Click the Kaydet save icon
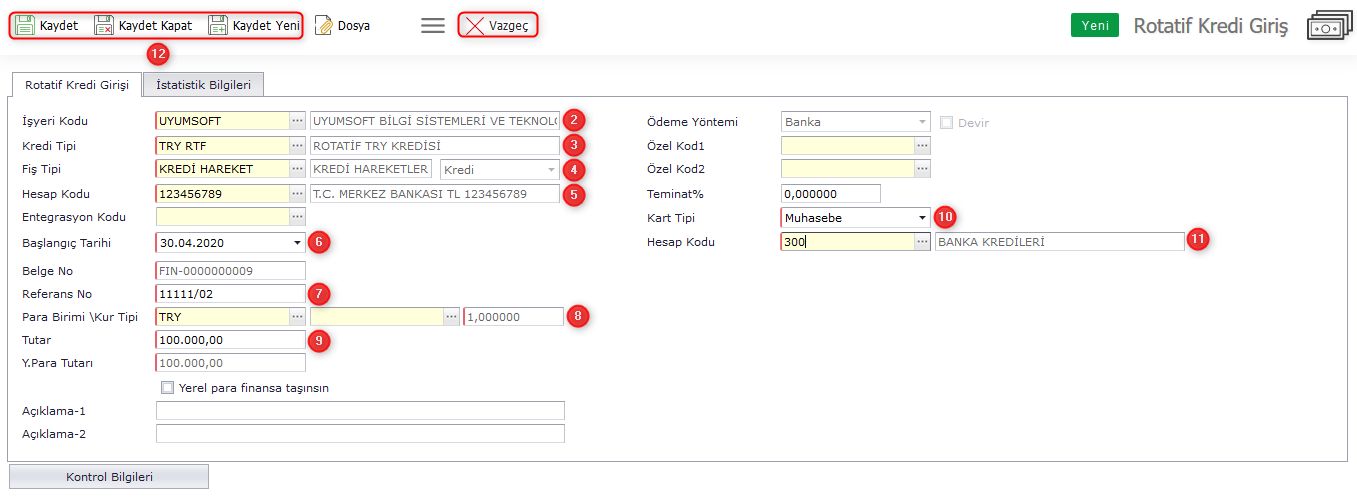1357x500 pixels. point(26,25)
